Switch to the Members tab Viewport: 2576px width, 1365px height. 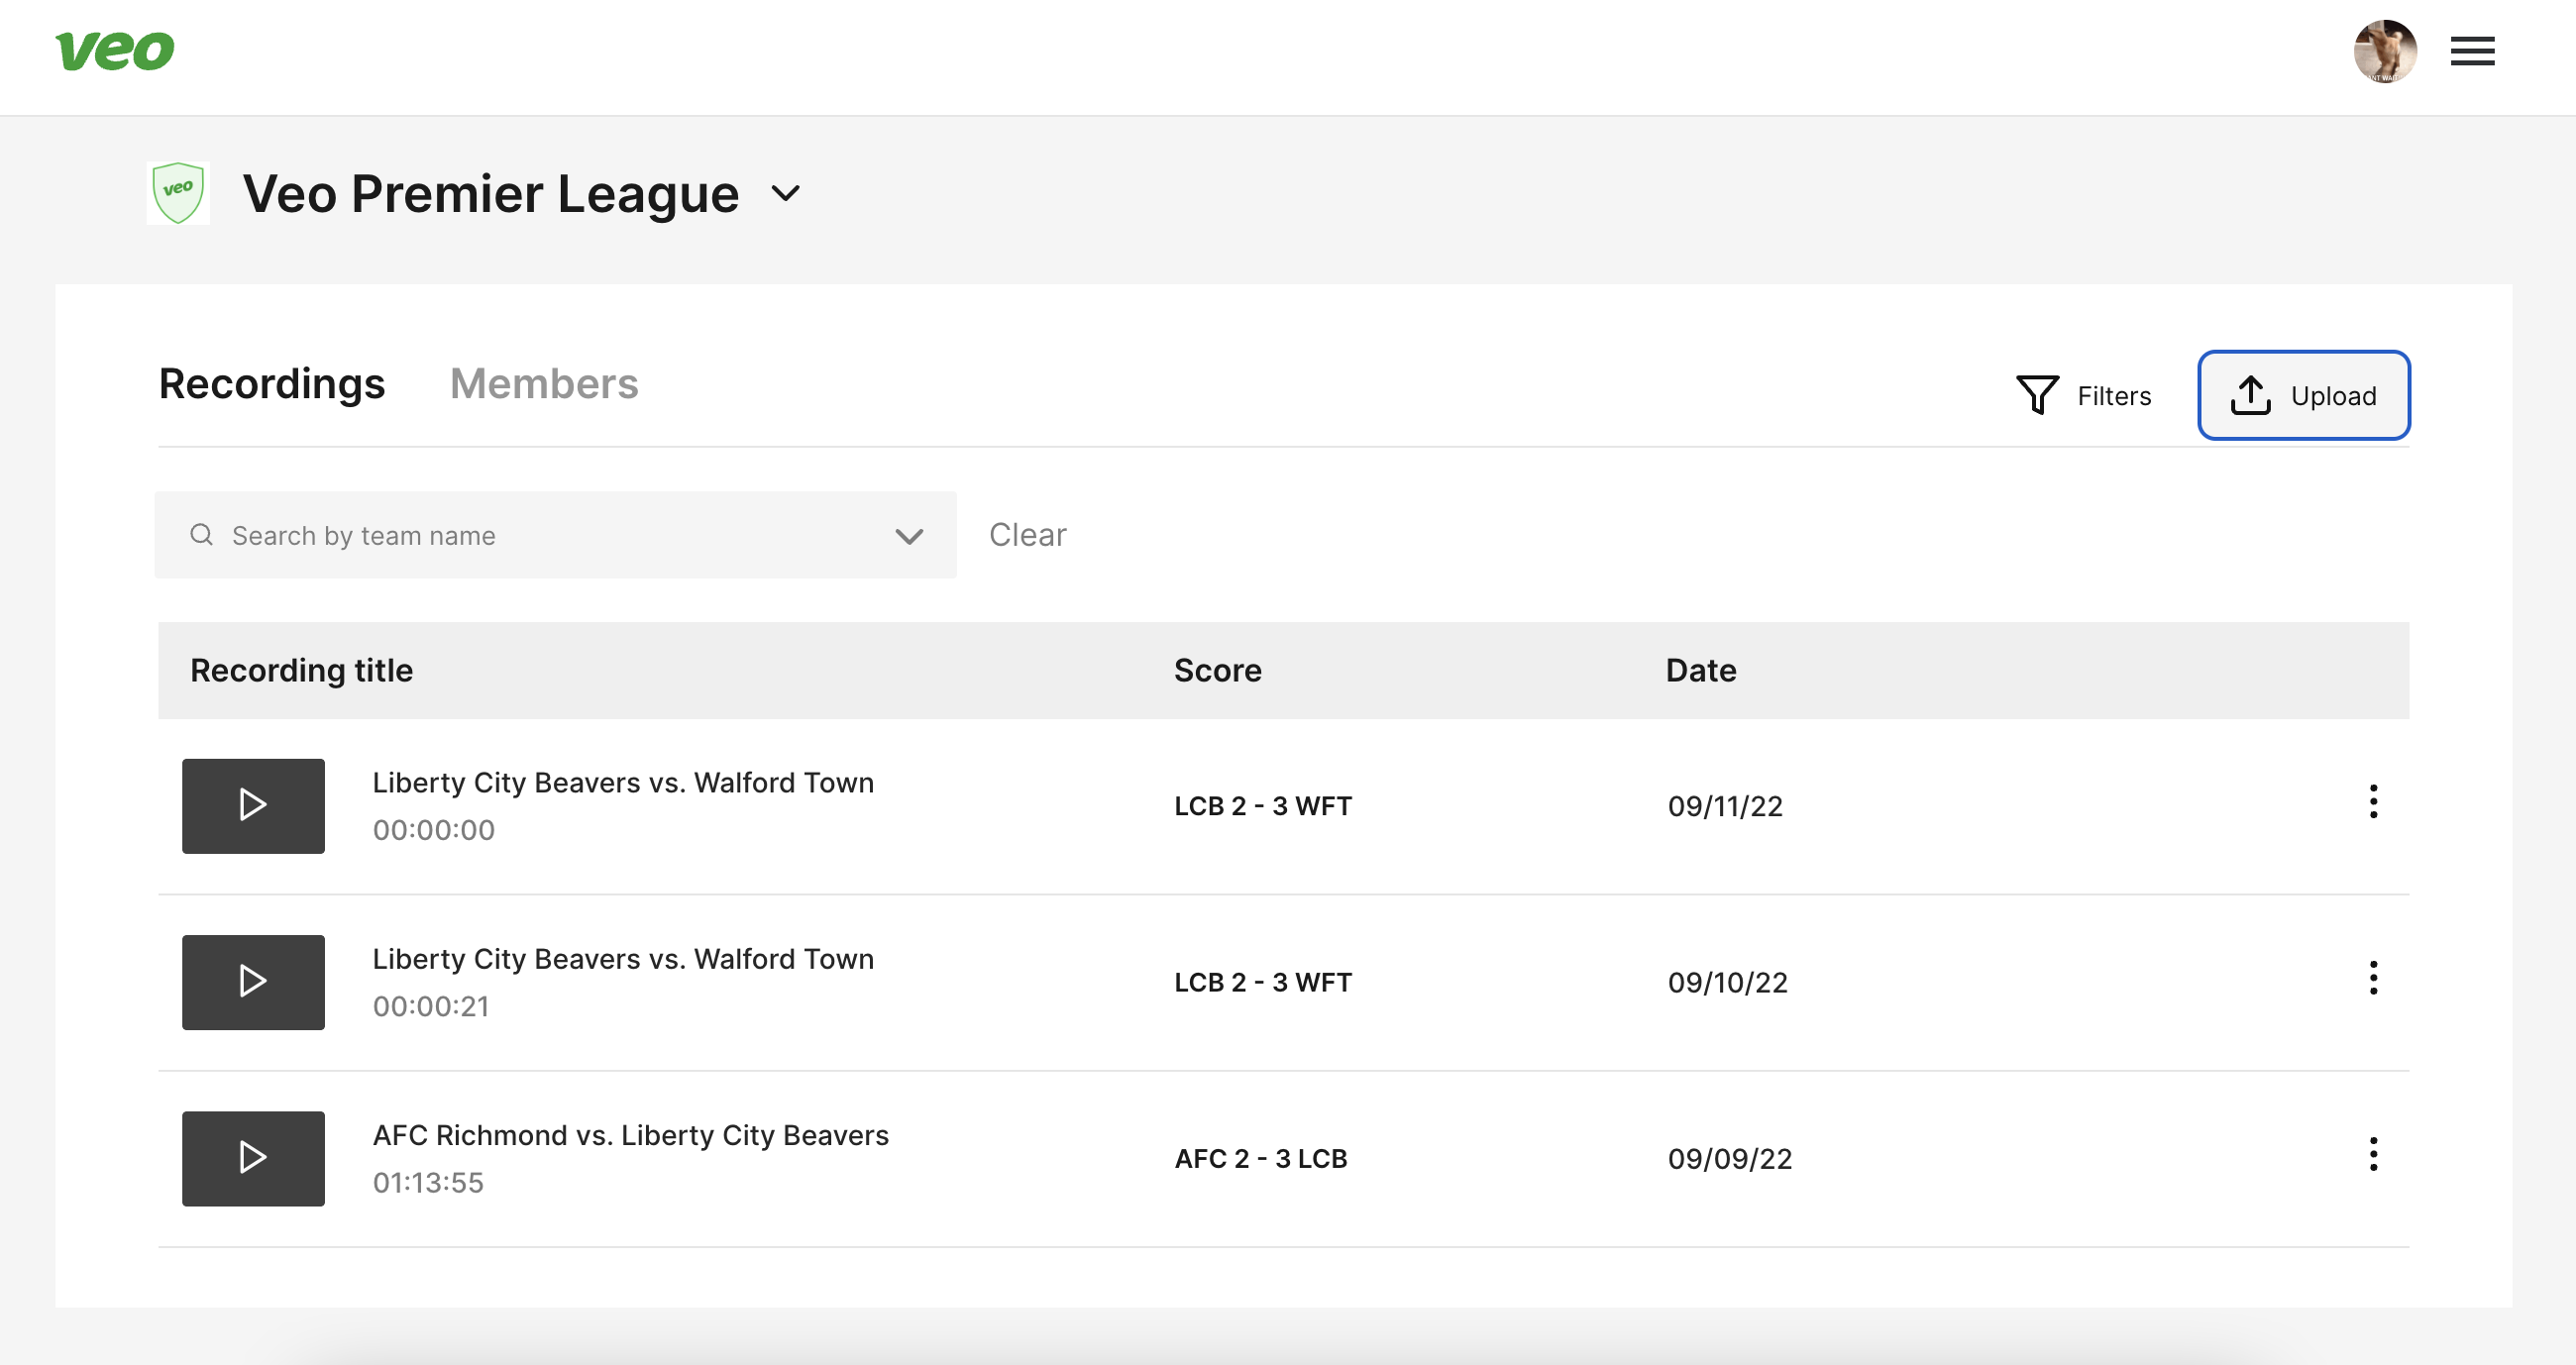pyautogui.click(x=544, y=384)
